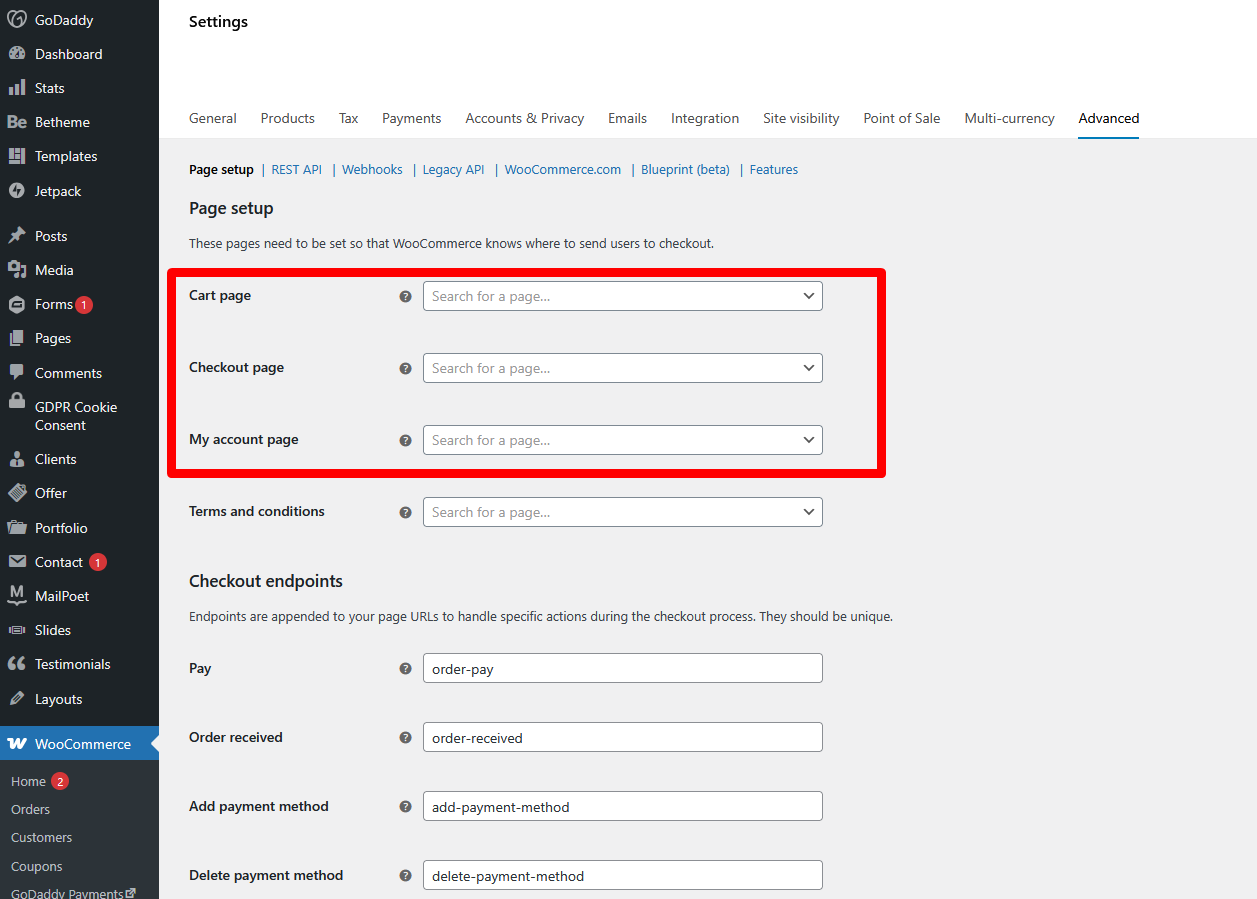
Task: Click the Stats bar chart icon
Action: [17, 88]
